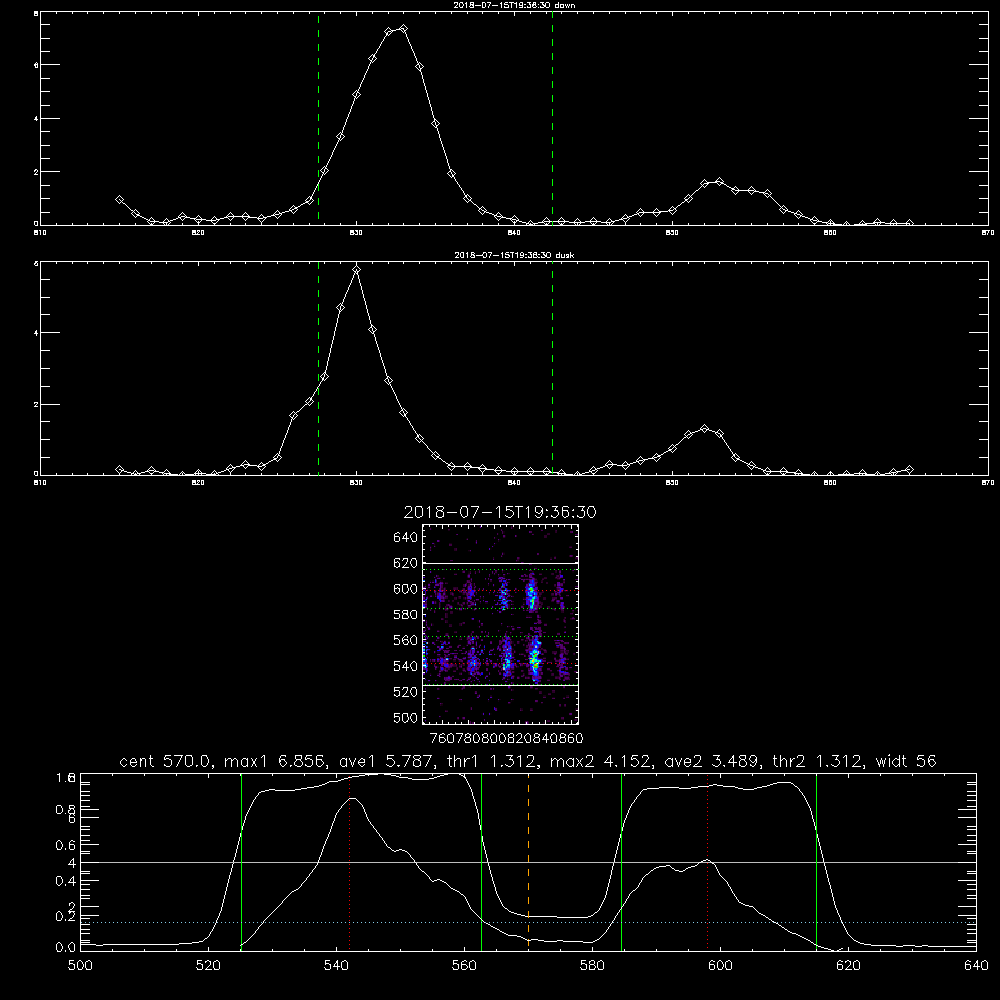Select the 'max2 4.152' value

pos(602,761)
